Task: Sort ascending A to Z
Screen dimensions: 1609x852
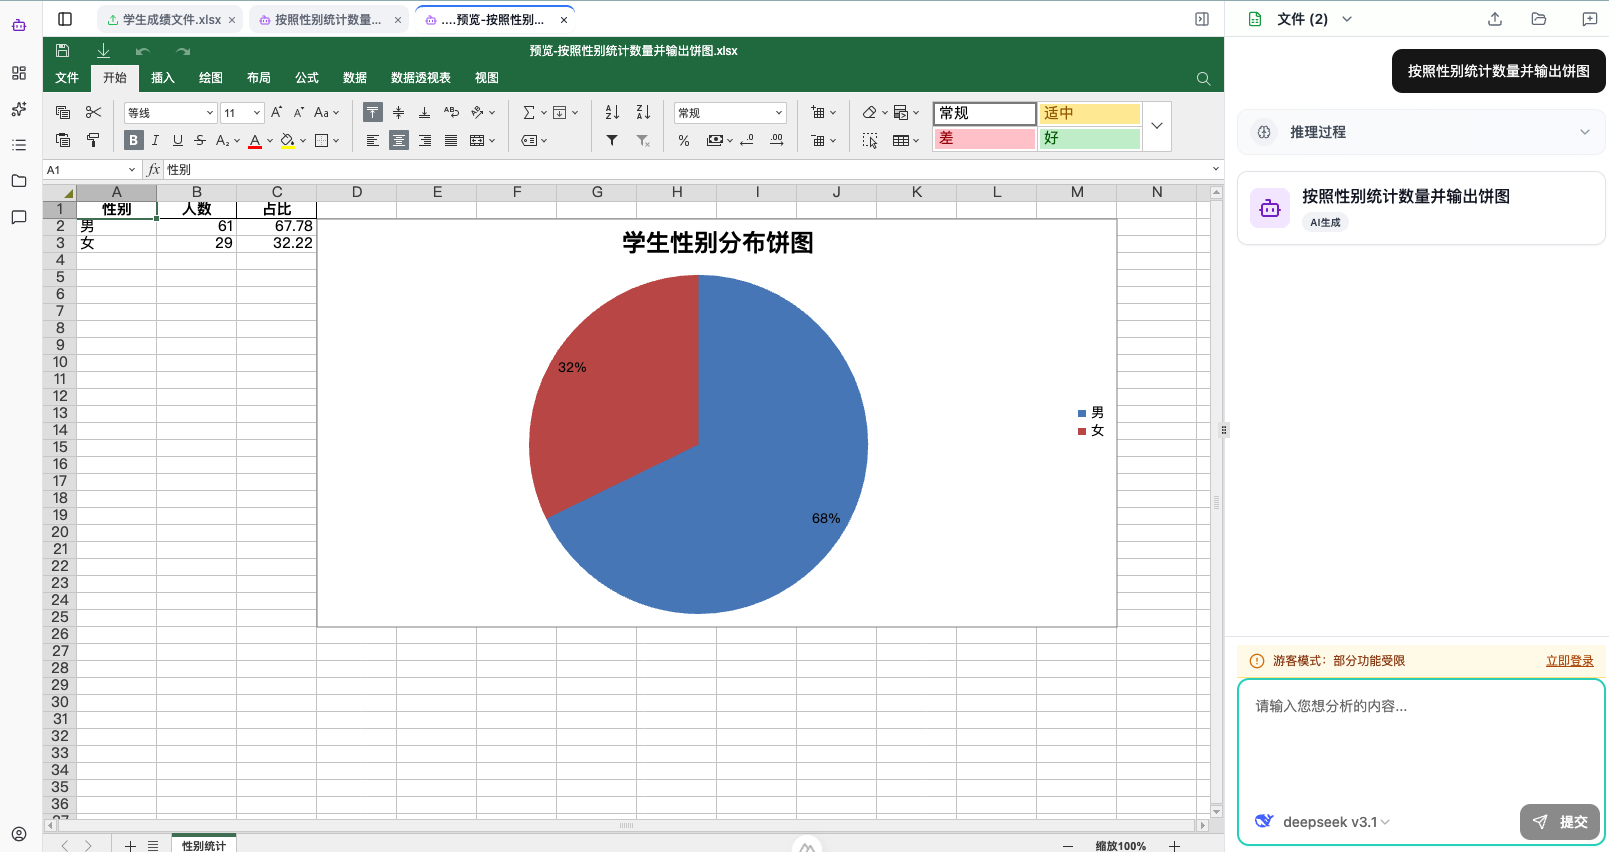Action: point(612,112)
